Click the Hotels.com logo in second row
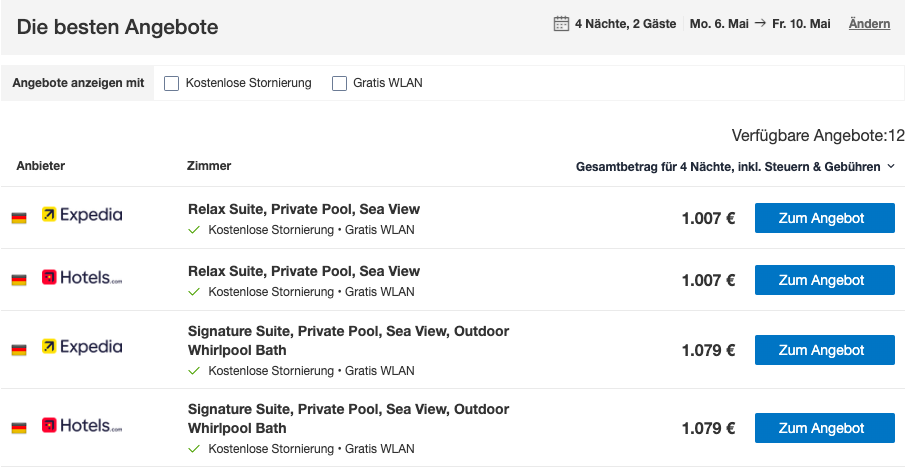This screenshot has height=469, width=908. 82,278
